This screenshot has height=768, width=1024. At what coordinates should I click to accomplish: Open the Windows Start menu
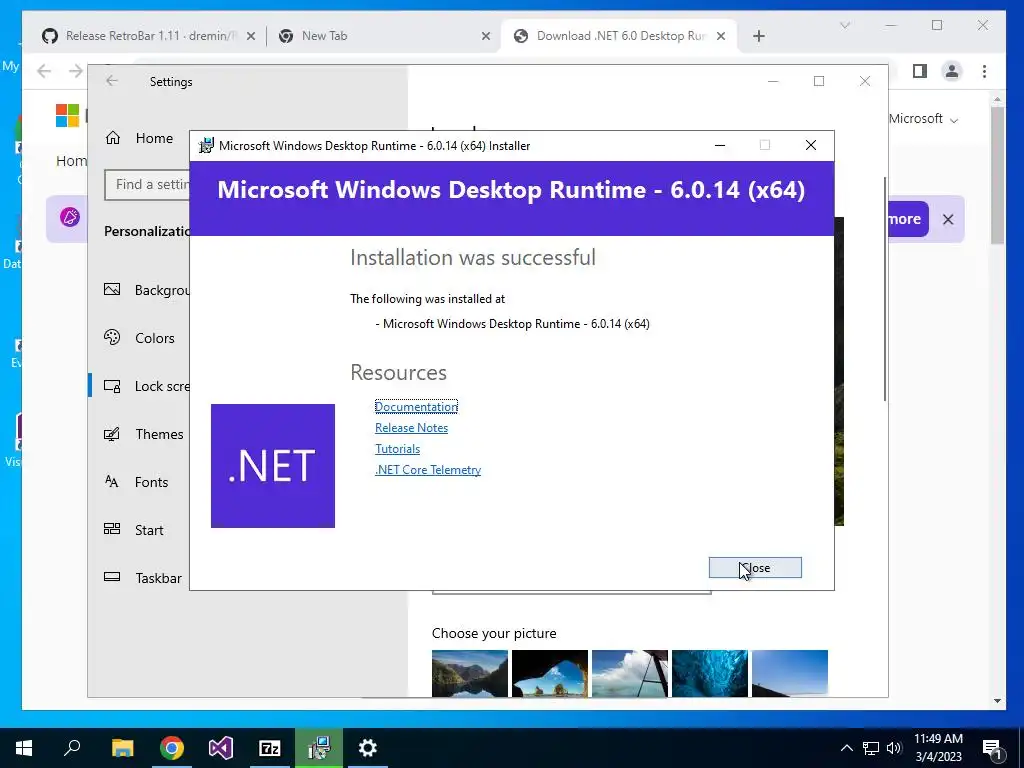tap(24, 748)
